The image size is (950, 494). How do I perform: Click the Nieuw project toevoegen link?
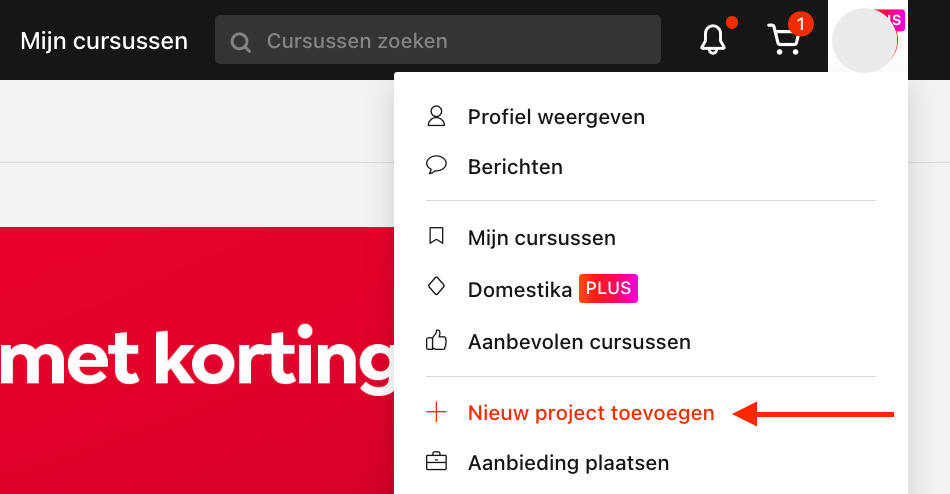coord(591,413)
